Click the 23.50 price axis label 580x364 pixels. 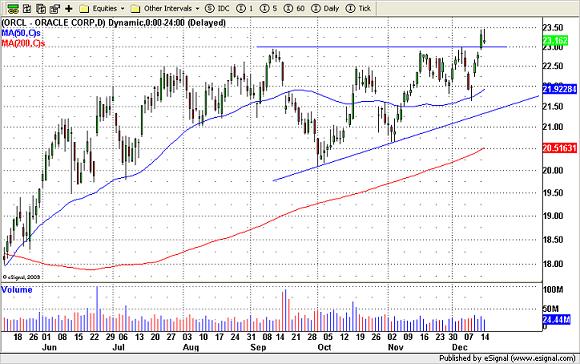[x=553, y=28]
